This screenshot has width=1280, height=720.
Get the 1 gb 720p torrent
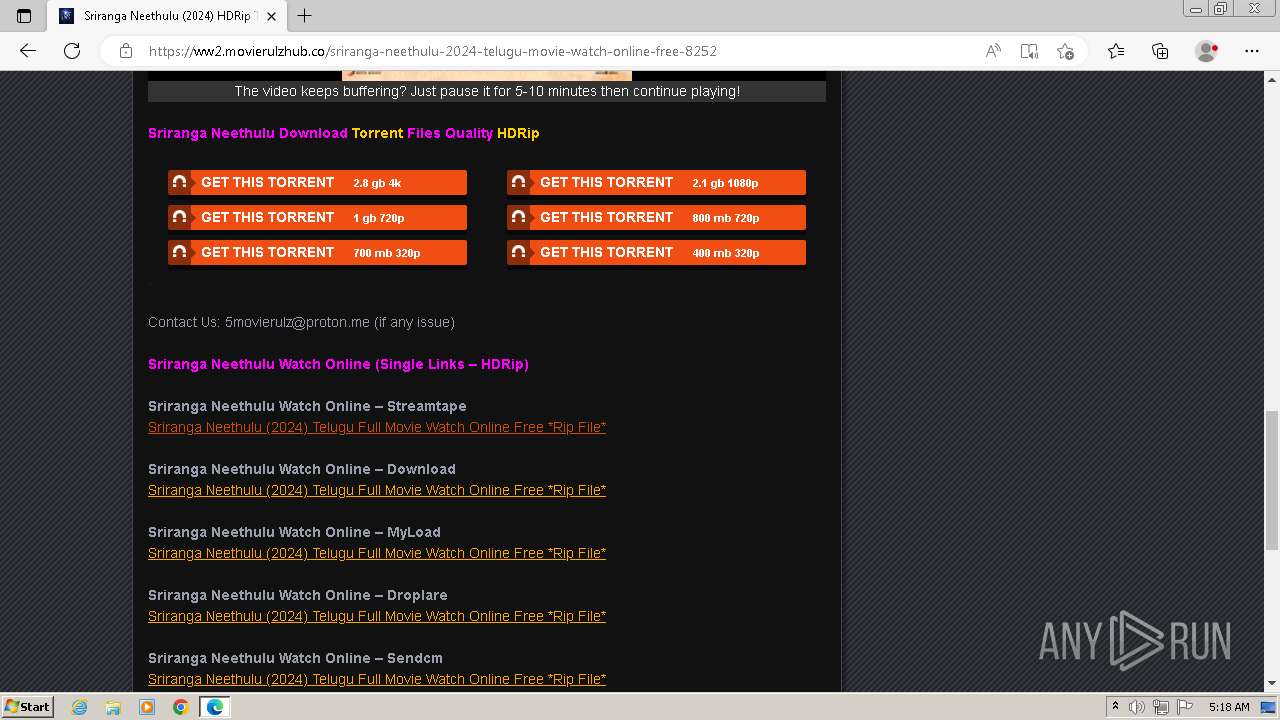pyautogui.click(x=317, y=217)
